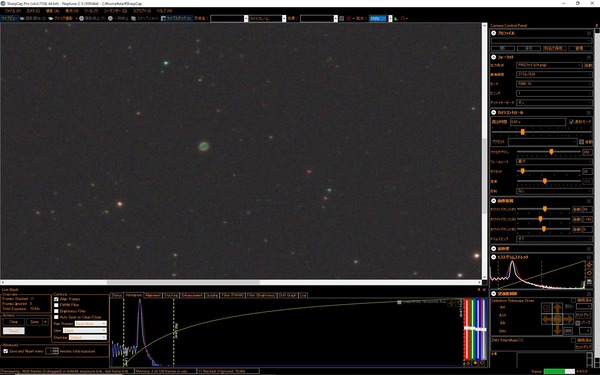Click the gray grid toolbar icon
This screenshot has width=600, height=375.
342,18
